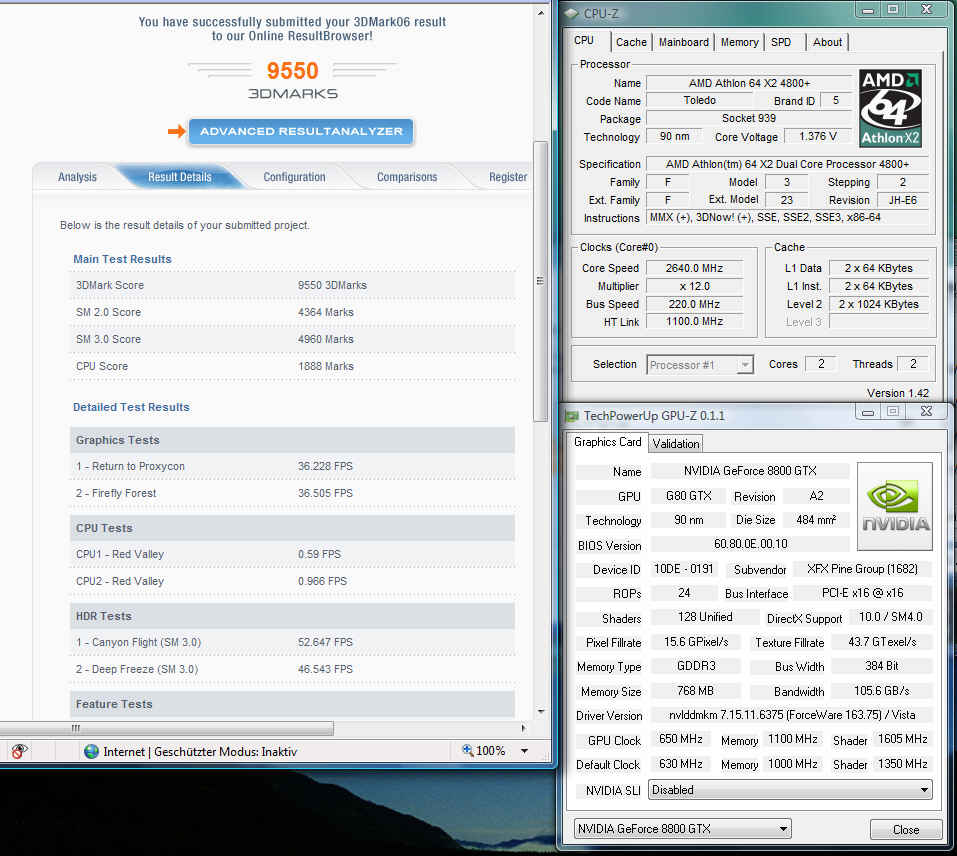Click the Core Voltage 1.376 V field
The width and height of the screenshot is (957, 856).
point(817,136)
